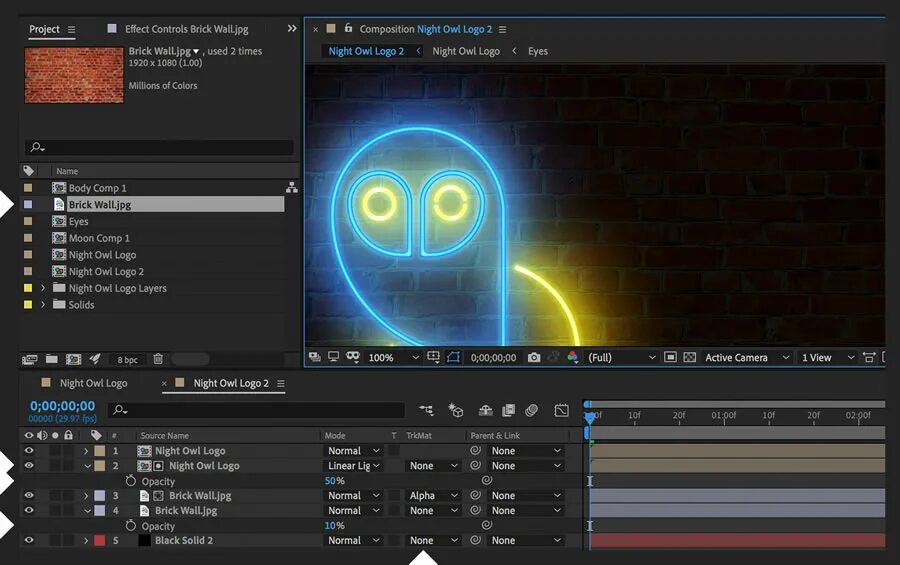Open Composition panel menu icon
The height and width of the screenshot is (565, 900).
502,29
